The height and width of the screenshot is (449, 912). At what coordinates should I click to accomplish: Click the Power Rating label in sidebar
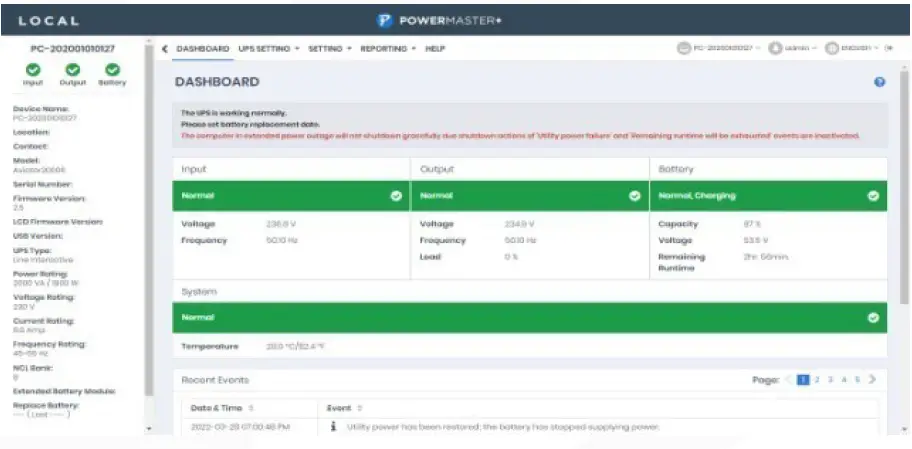(x=40, y=274)
